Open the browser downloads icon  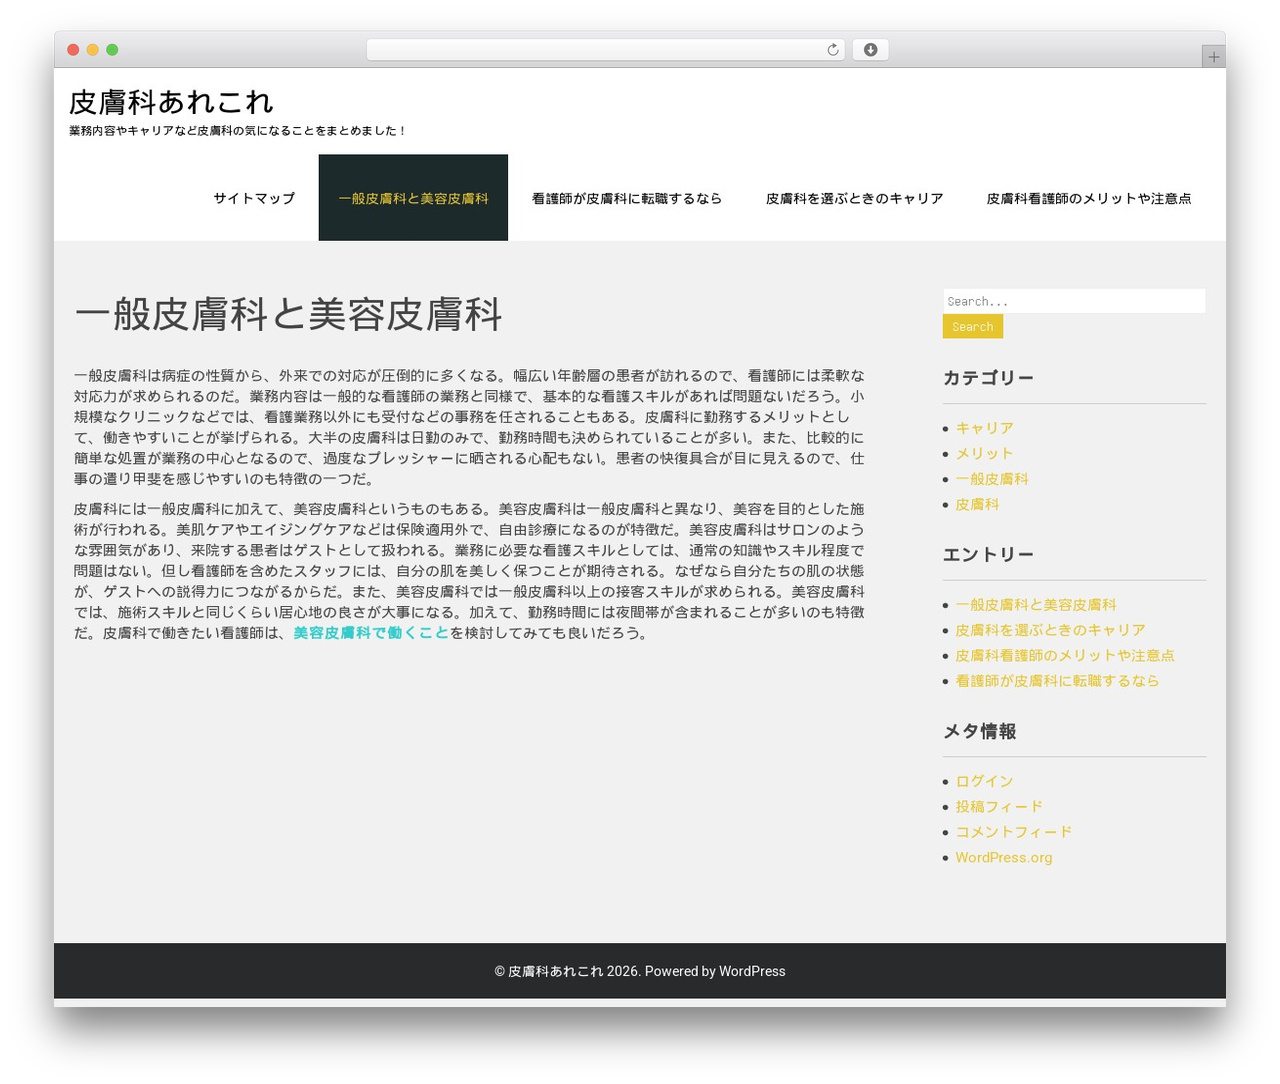(x=870, y=50)
